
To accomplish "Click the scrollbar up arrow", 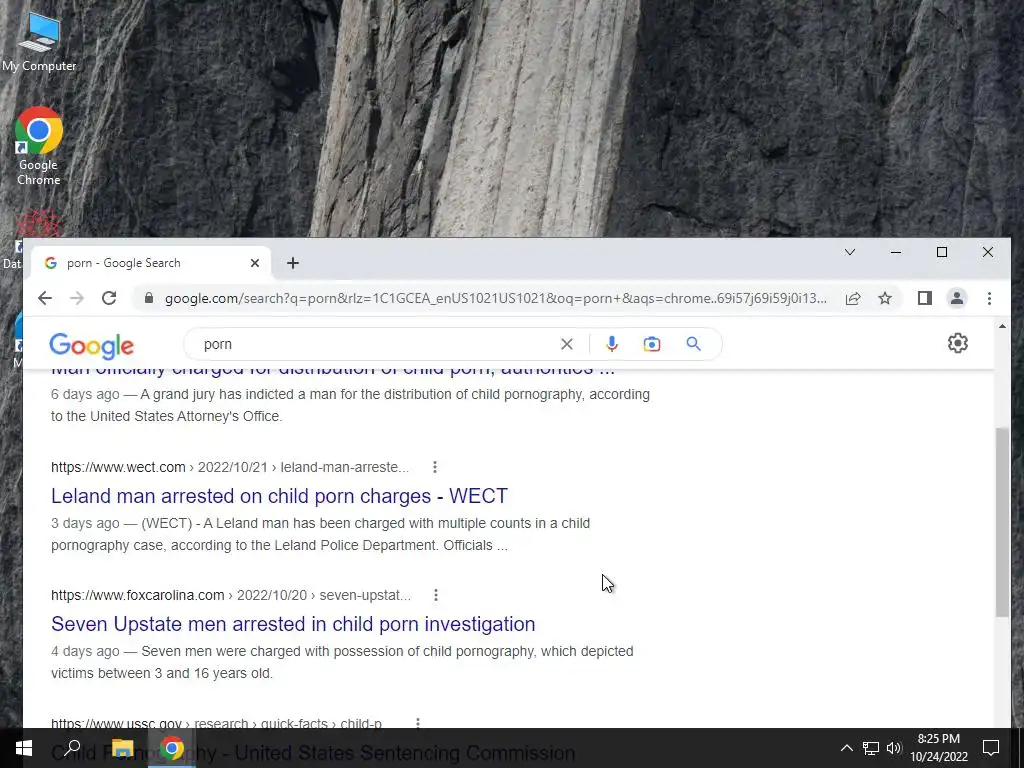I will click(1002, 326).
